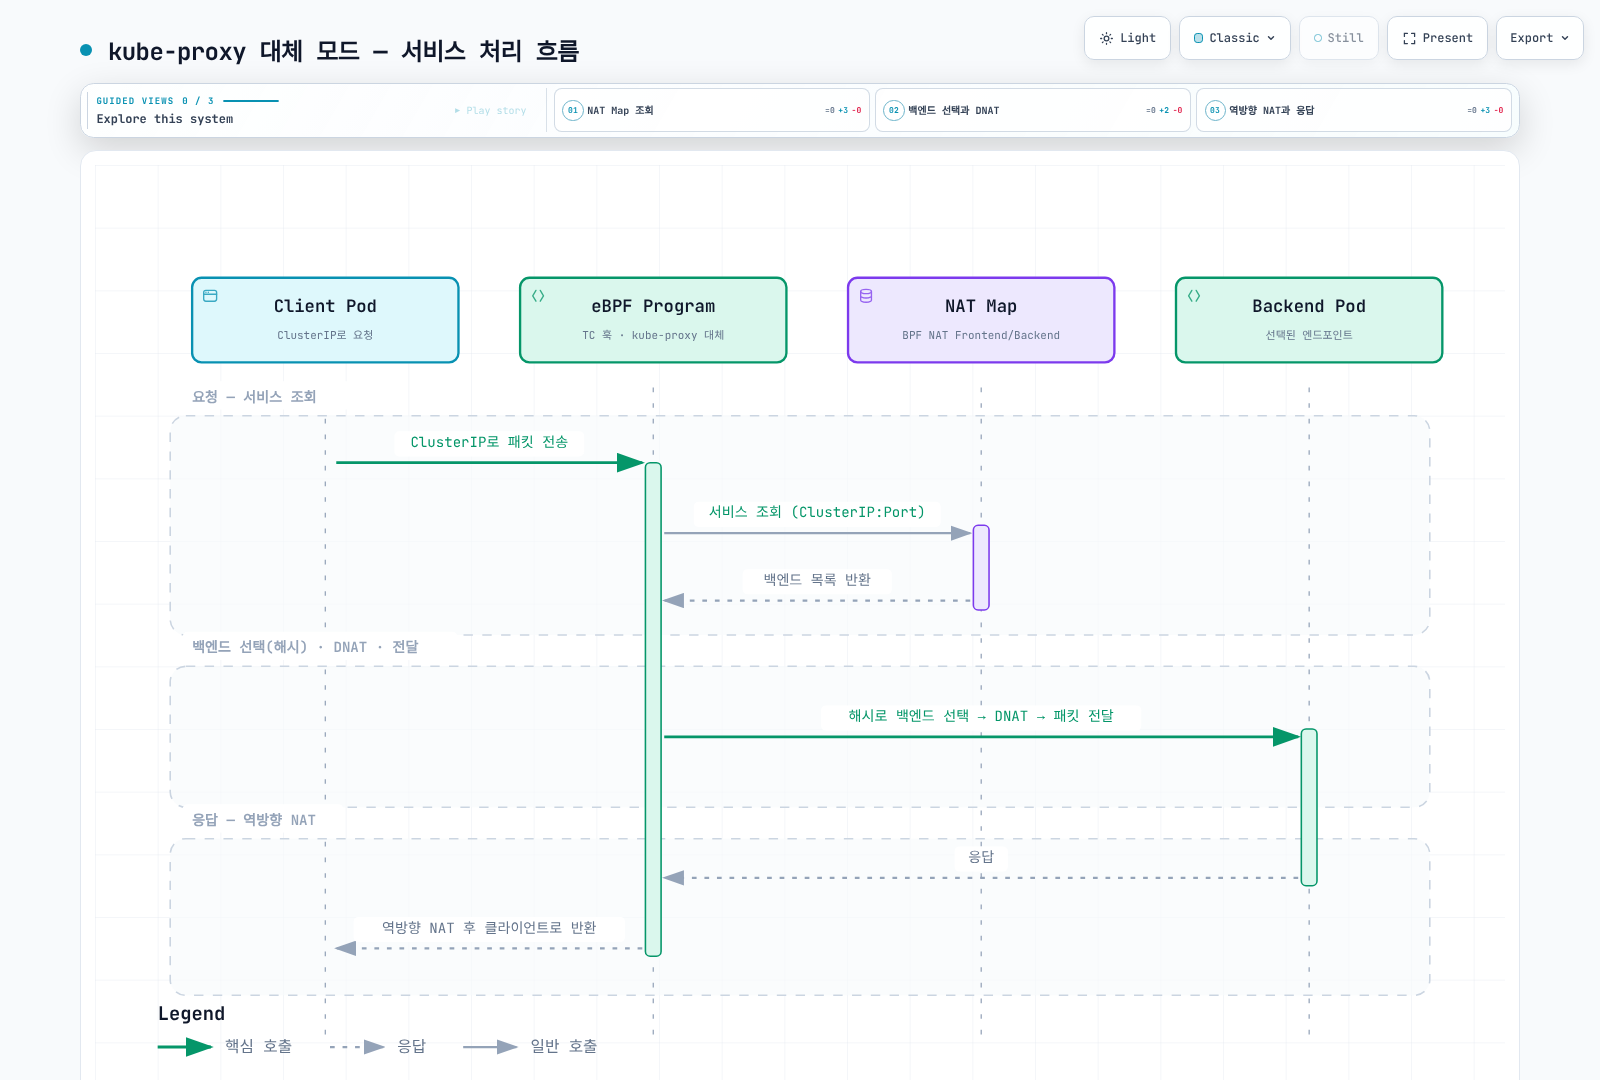Image resolution: width=1600 pixels, height=1080 pixels.
Task: Select the NAT Map 조회 guided view
Action: [712, 110]
